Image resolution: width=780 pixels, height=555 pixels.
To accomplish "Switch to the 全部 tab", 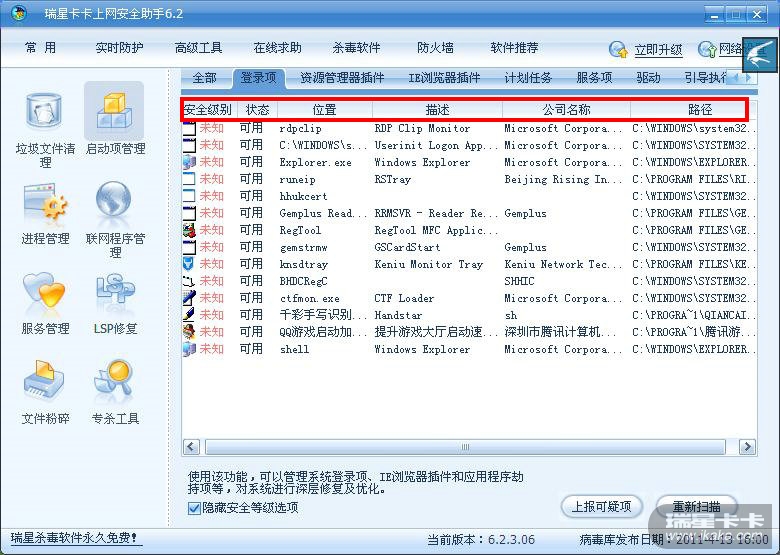I will pos(204,78).
